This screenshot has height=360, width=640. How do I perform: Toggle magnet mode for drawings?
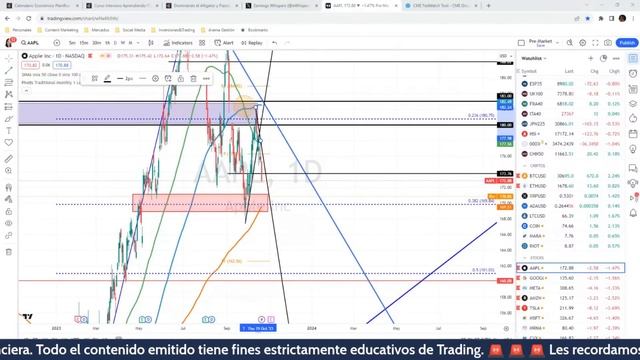pyautogui.click(x=9, y=187)
